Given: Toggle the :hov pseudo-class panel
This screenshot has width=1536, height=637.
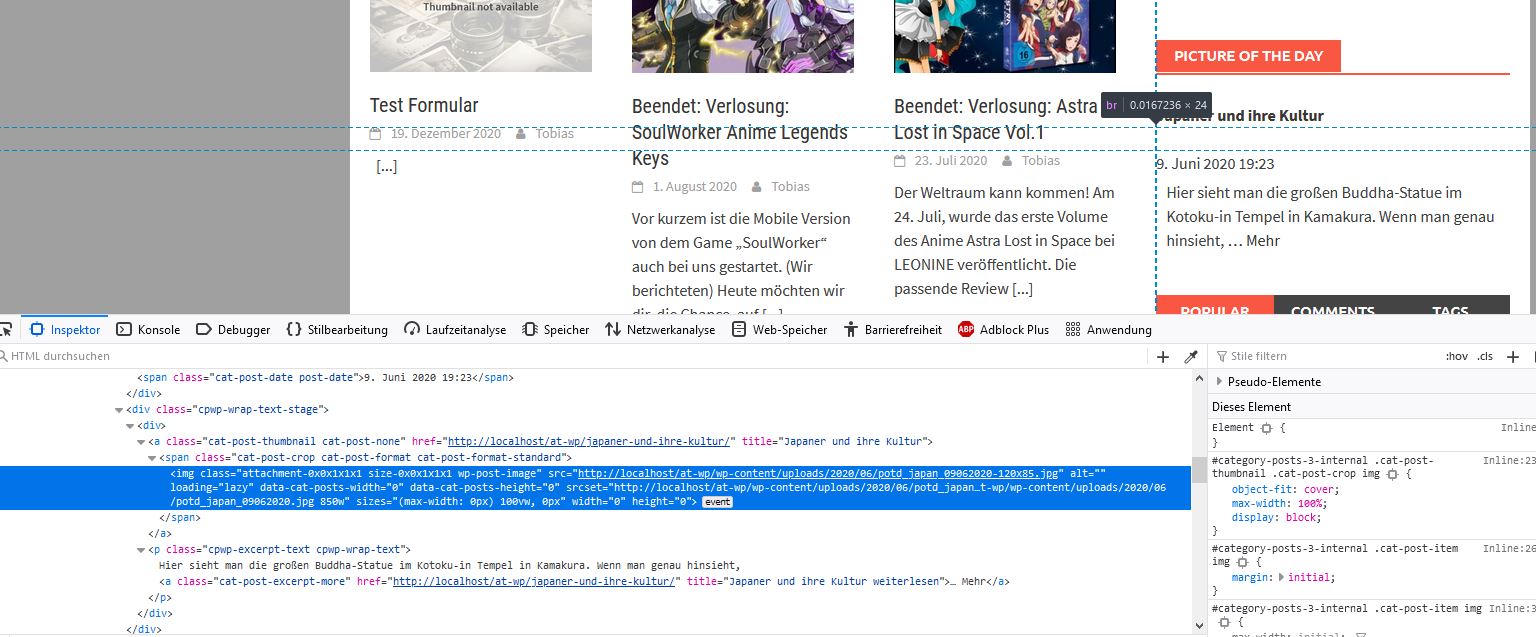Looking at the screenshot, I should coord(1456,357).
